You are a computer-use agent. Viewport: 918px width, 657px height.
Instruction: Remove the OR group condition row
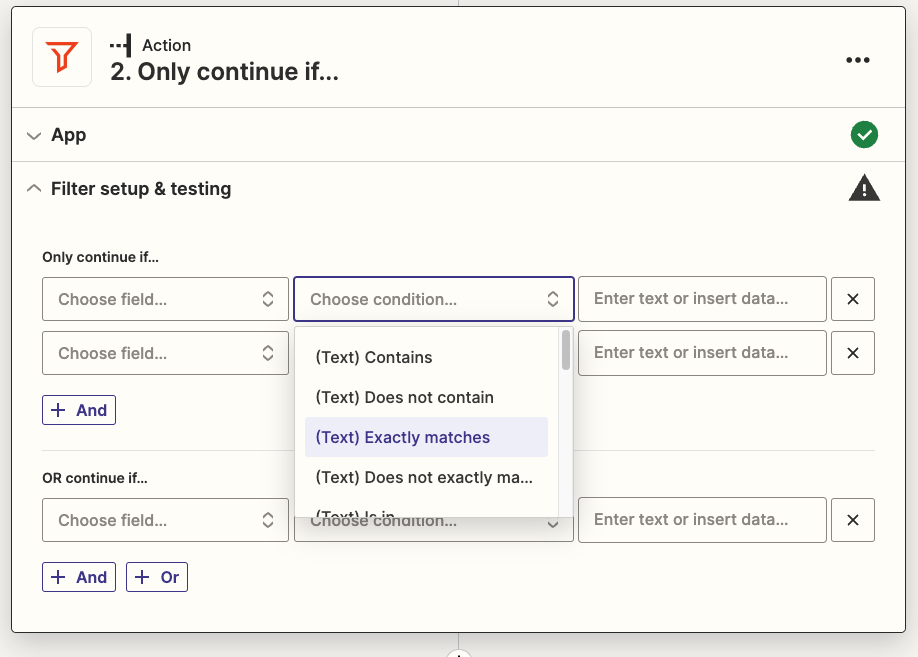click(852, 520)
